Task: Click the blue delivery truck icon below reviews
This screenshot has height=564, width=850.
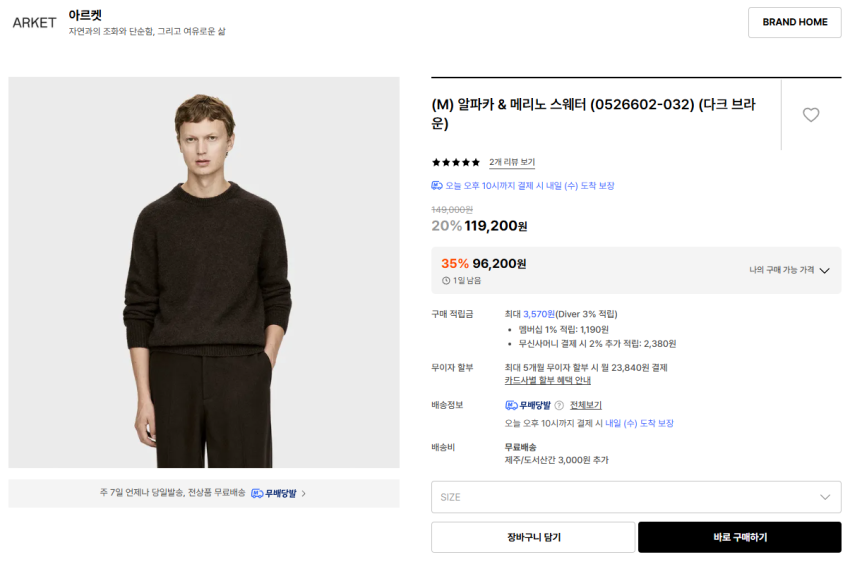Action: point(437,186)
